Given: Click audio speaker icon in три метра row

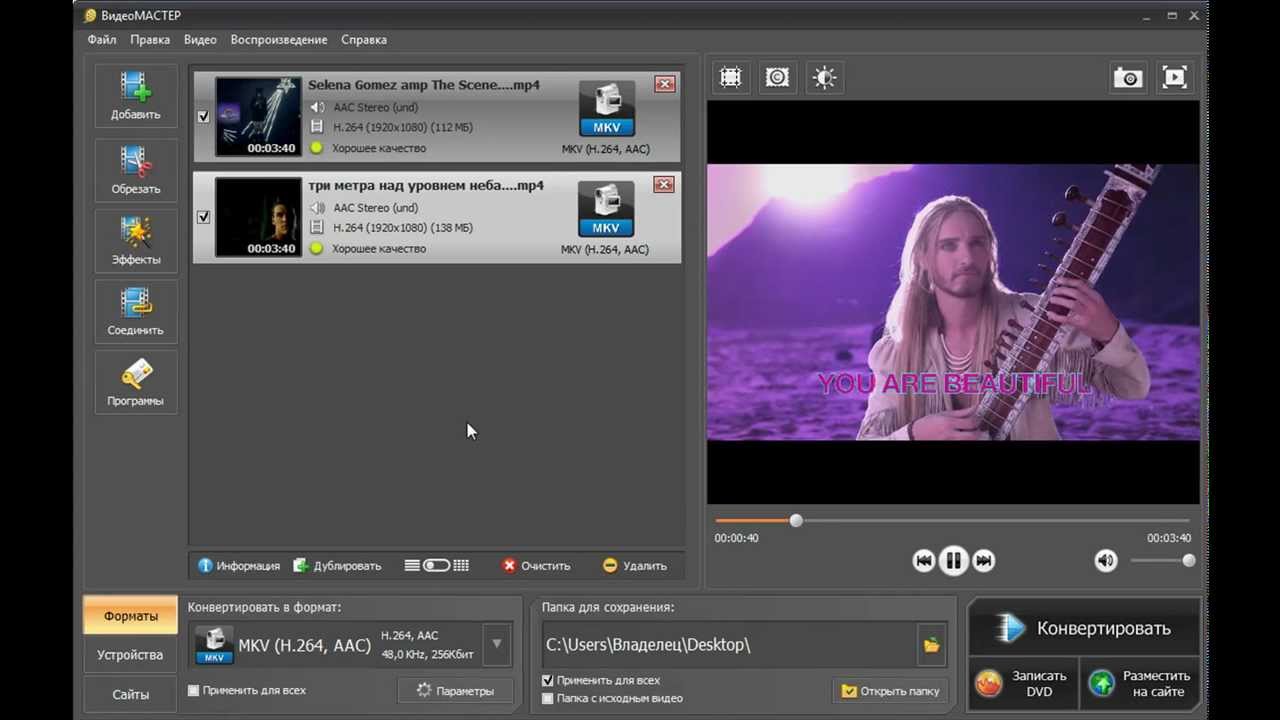Looking at the screenshot, I should coord(317,208).
